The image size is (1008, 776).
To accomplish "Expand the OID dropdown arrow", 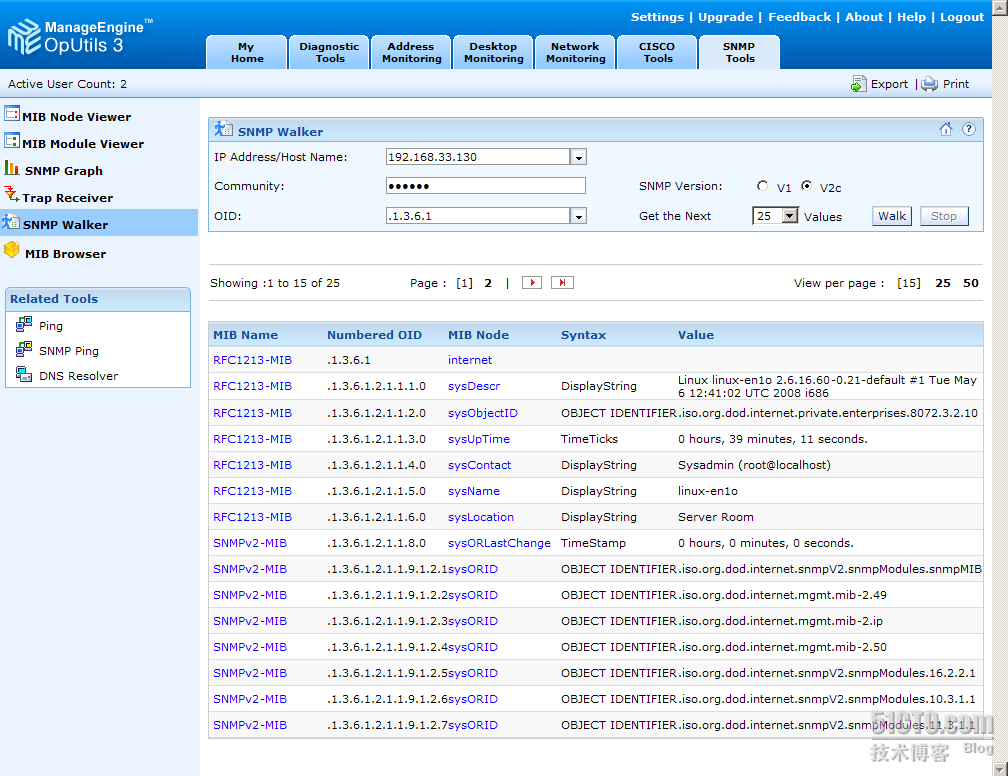I will pos(578,216).
